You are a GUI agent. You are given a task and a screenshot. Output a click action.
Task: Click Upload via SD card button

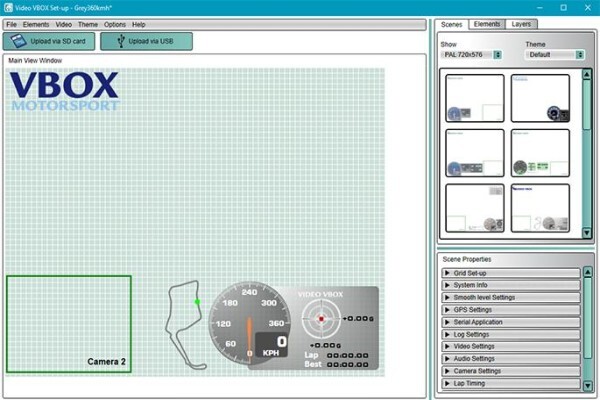pyautogui.click(x=49, y=41)
